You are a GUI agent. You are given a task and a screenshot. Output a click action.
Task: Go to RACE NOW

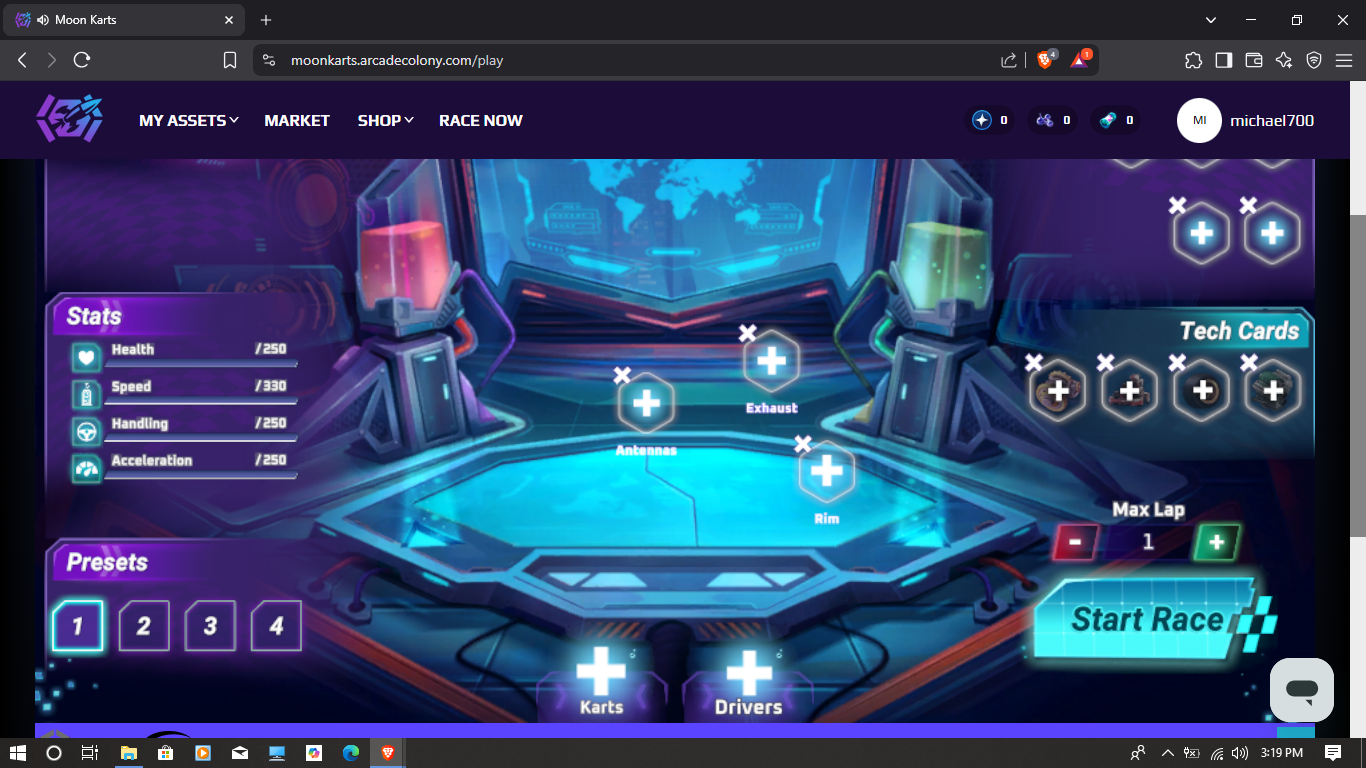481,120
